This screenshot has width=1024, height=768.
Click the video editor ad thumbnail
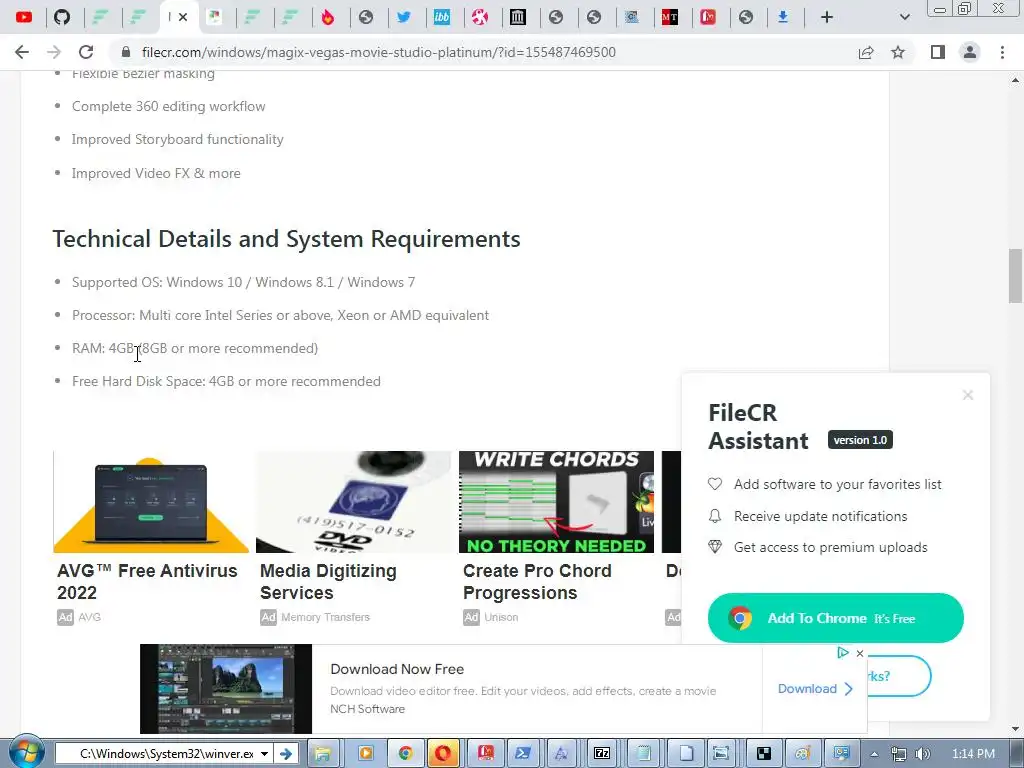[226, 689]
